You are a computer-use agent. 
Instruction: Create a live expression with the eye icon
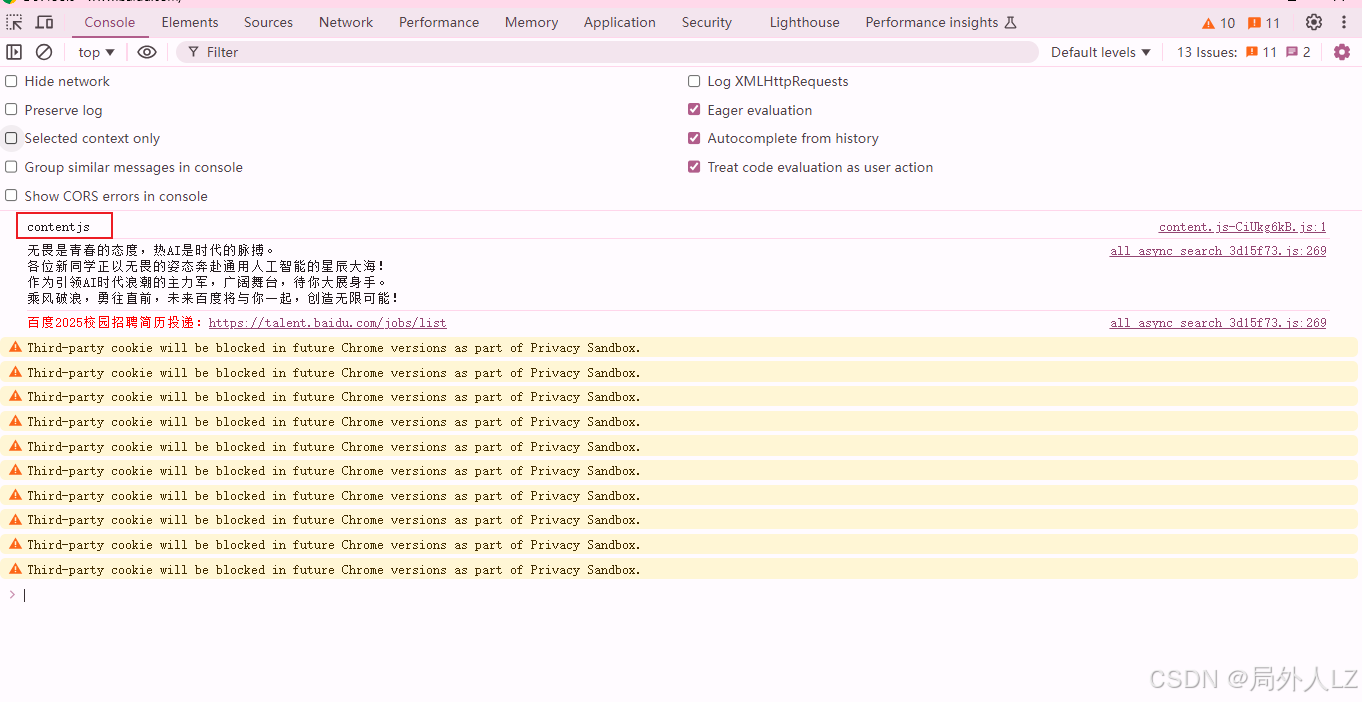(x=146, y=51)
